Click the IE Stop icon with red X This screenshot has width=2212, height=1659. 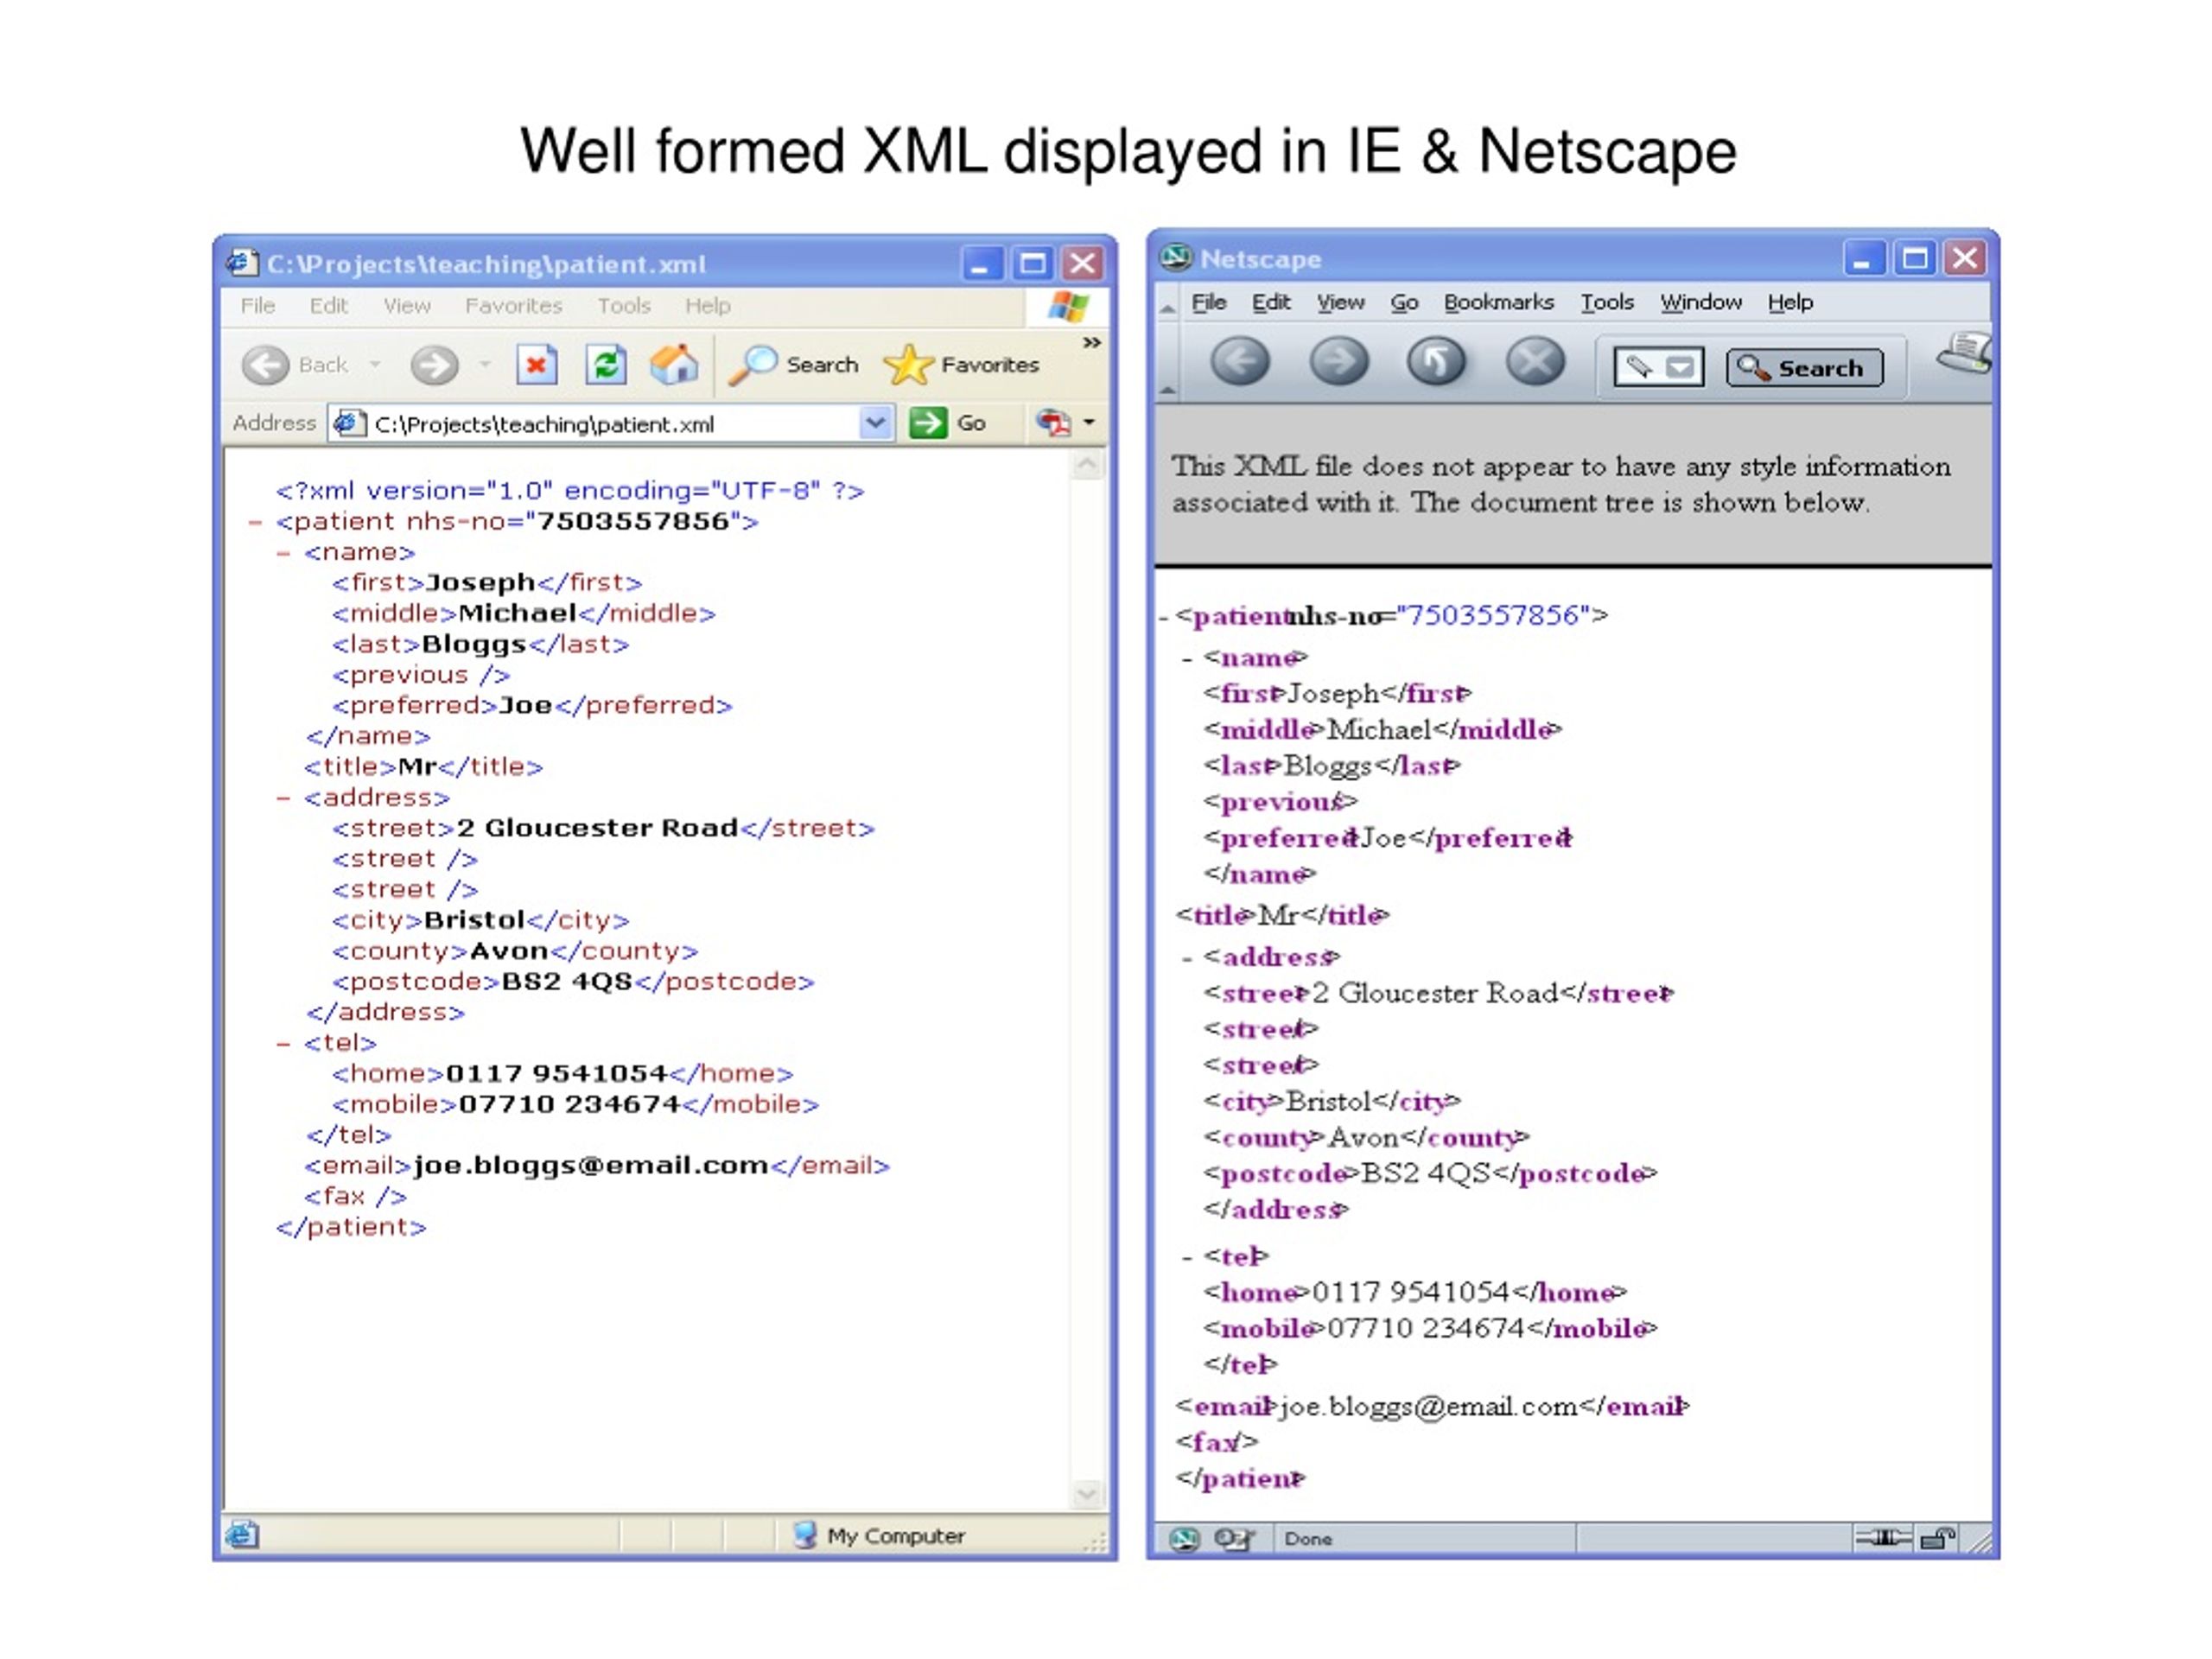537,365
